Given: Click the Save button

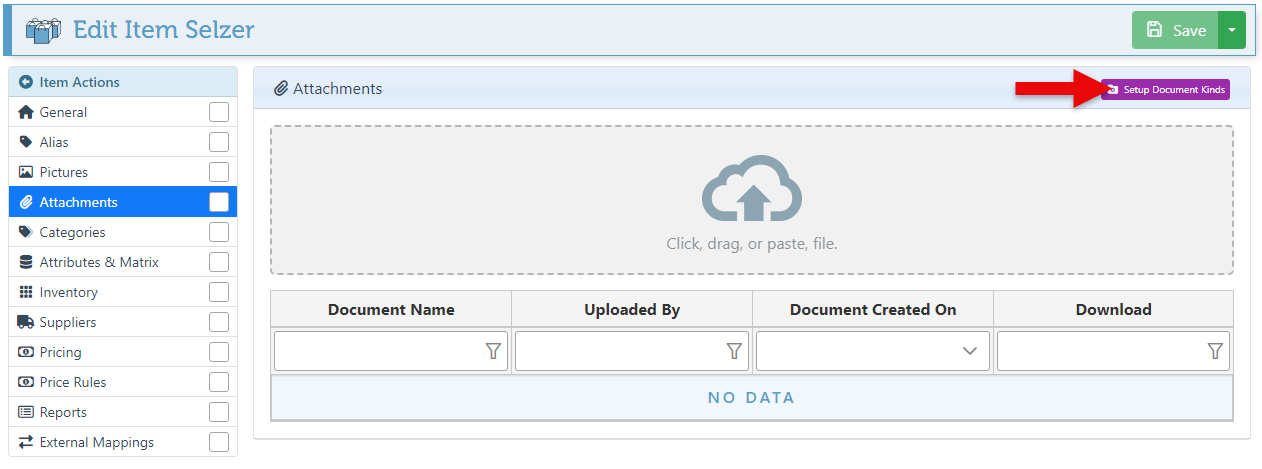Looking at the screenshot, I should (1176, 30).
